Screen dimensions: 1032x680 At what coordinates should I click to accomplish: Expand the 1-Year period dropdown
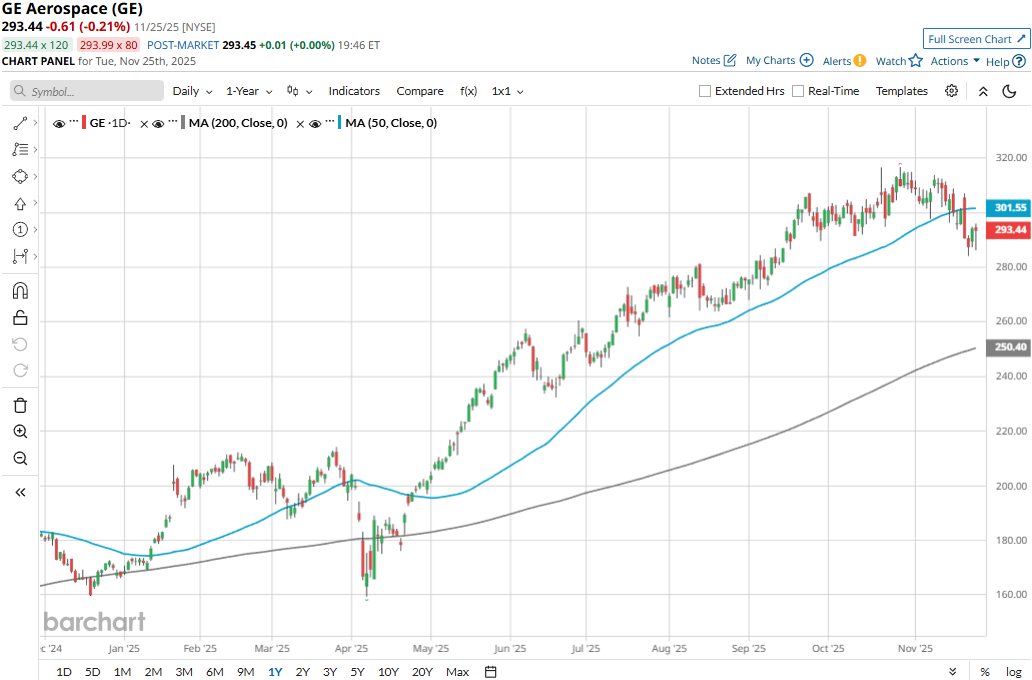point(248,91)
